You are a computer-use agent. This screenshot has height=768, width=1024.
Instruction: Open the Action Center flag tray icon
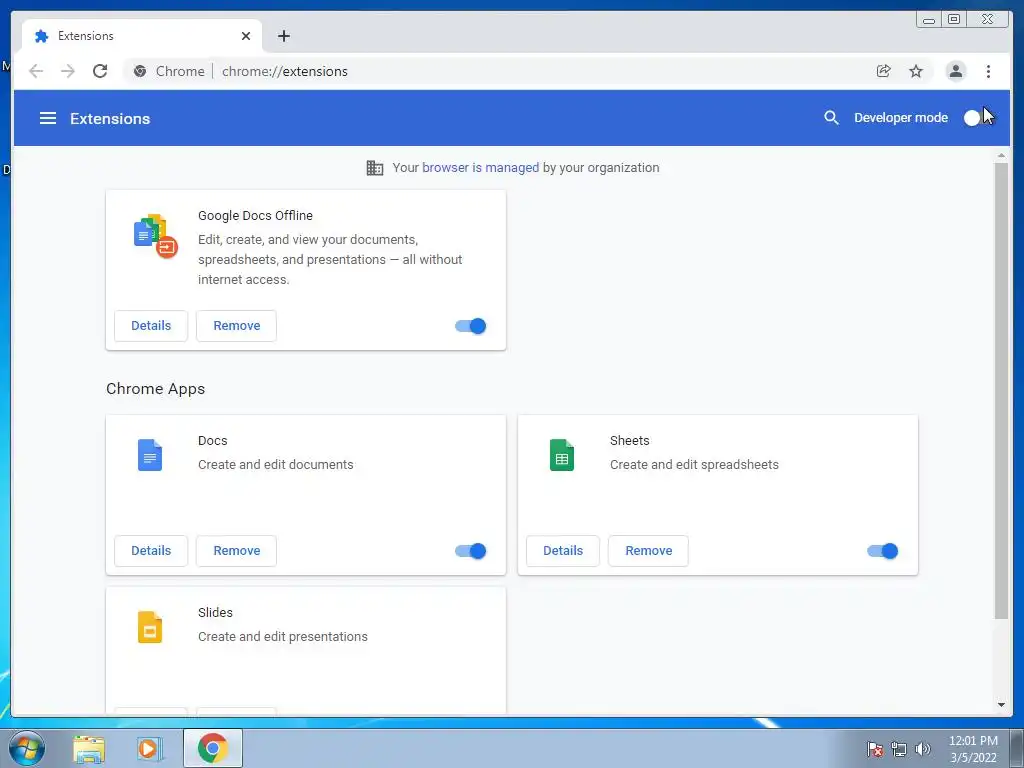point(874,749)
